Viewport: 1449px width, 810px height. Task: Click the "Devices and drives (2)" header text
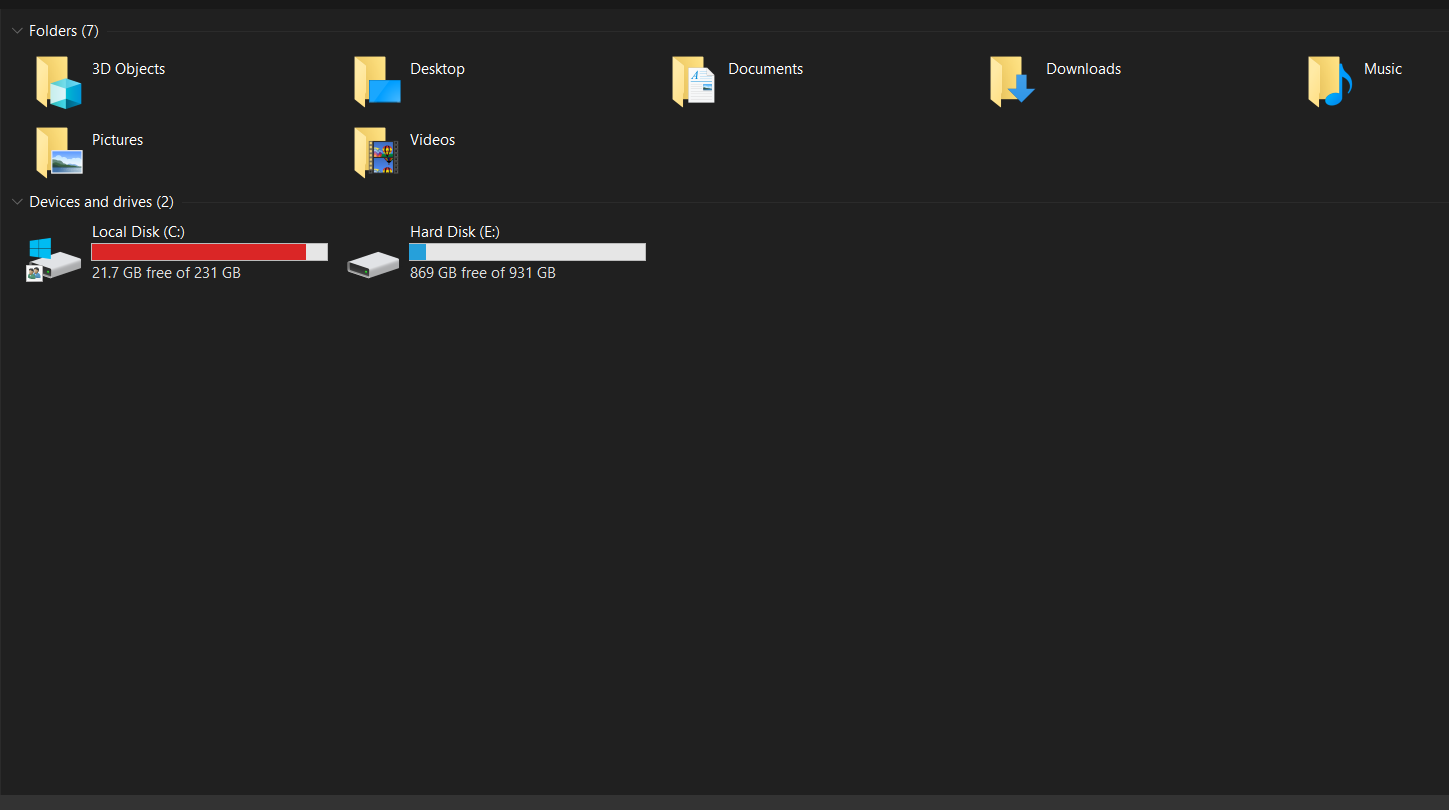coord(101,202)
